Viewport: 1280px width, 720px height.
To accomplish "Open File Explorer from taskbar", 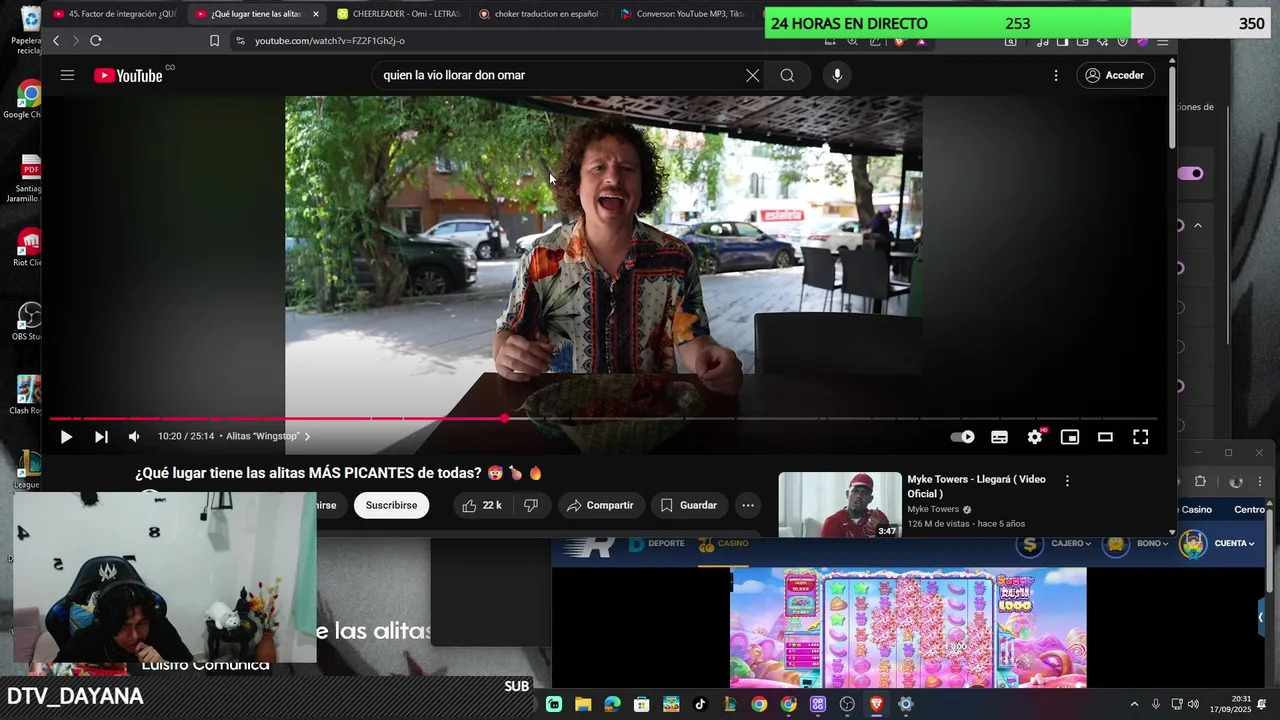I will 583,704.
